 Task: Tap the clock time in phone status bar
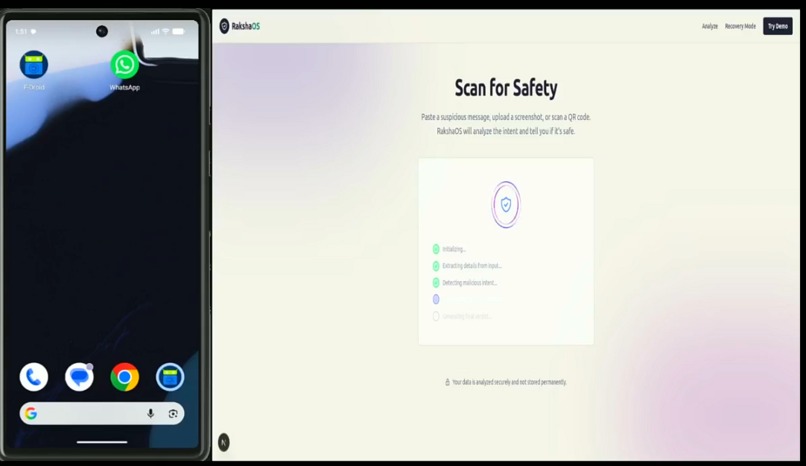pos(21,32)
